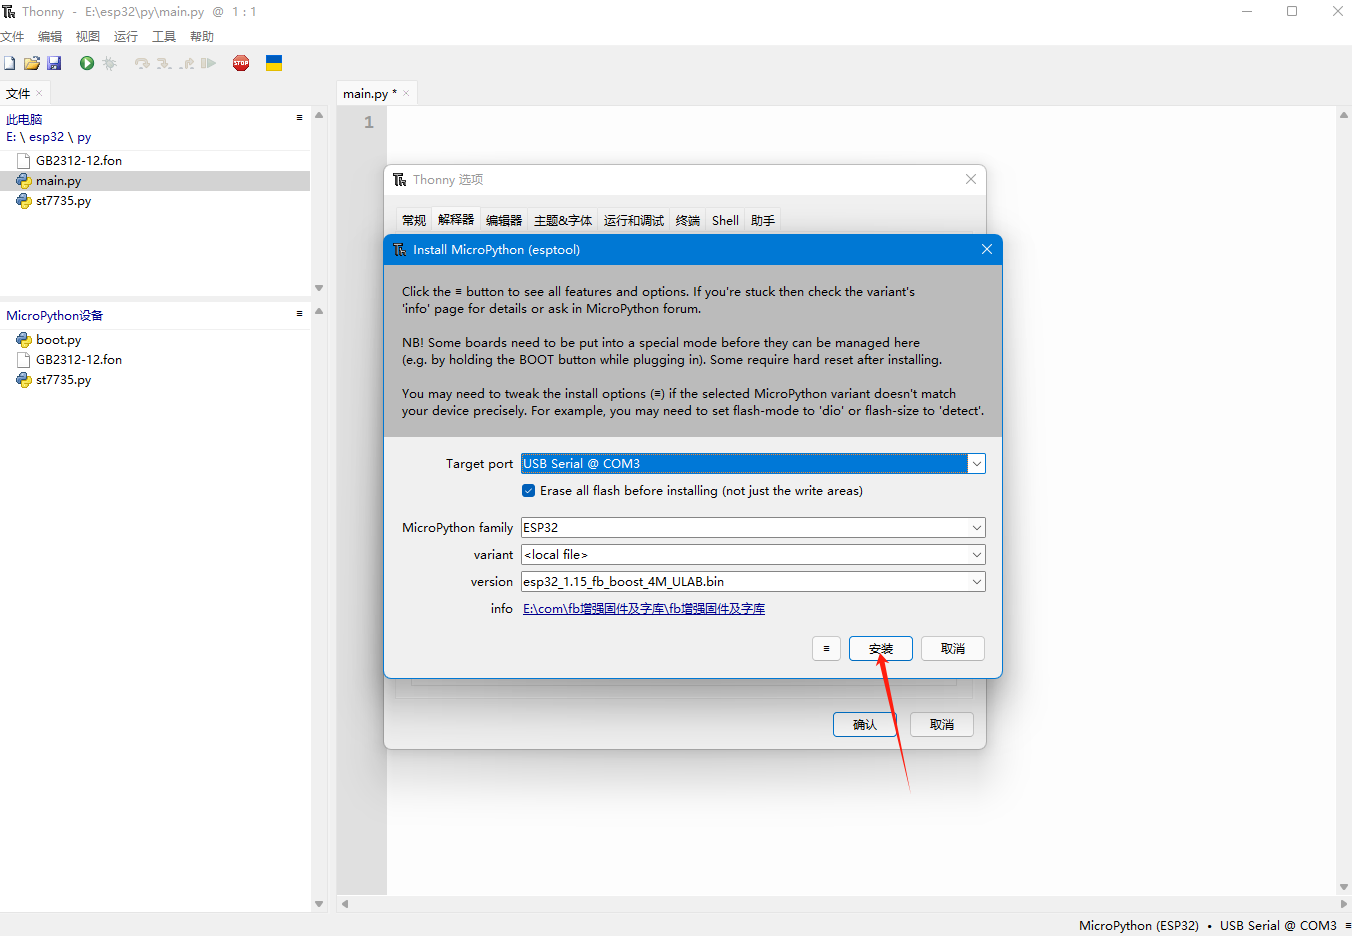This screenshot has width=1352, height=936.
Task: Click the Open file folder icon
Action: (32, 63)
